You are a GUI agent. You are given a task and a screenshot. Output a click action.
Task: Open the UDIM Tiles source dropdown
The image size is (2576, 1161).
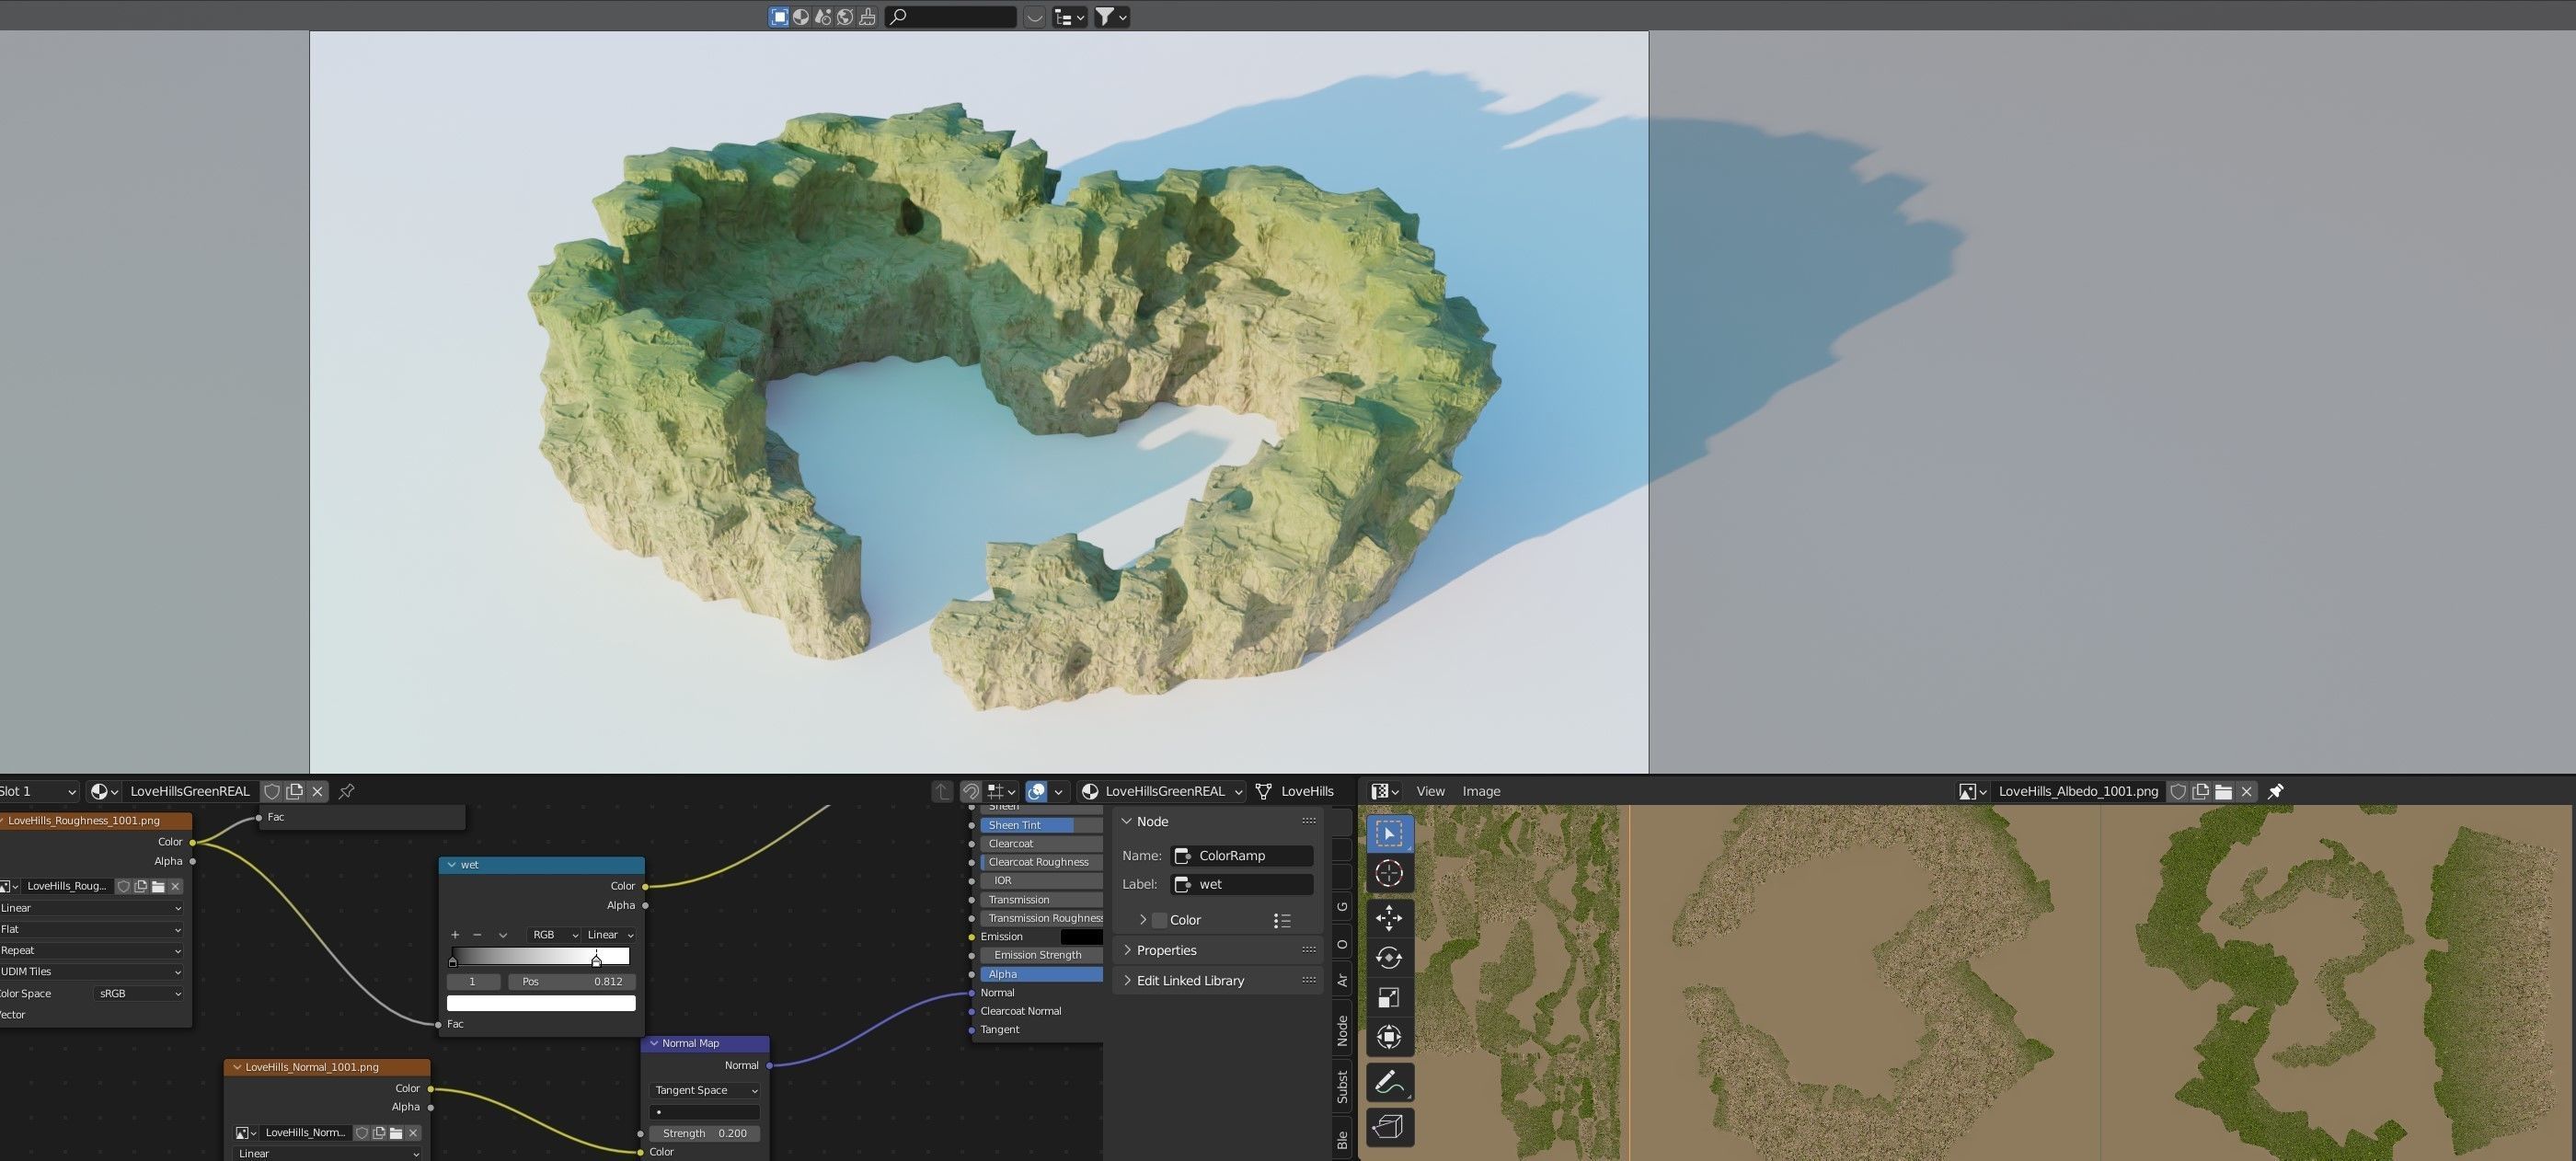[91, 972]
